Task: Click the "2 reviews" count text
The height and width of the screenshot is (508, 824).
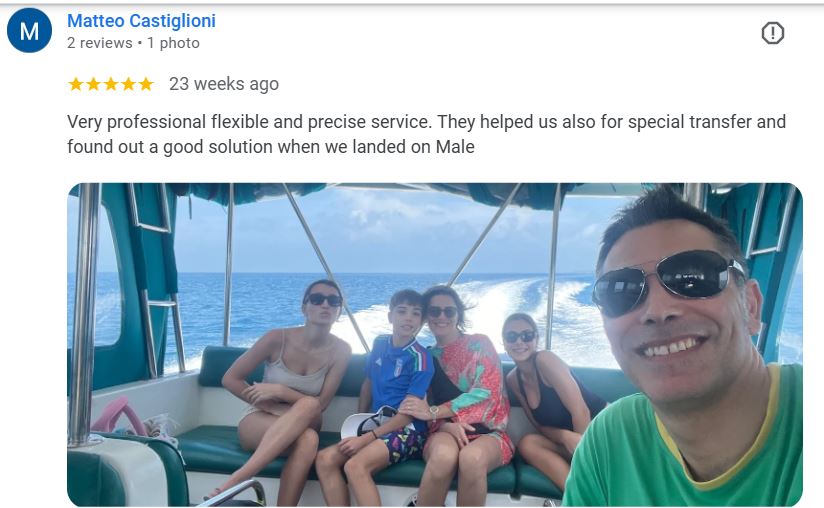Action: pos(100,43)
